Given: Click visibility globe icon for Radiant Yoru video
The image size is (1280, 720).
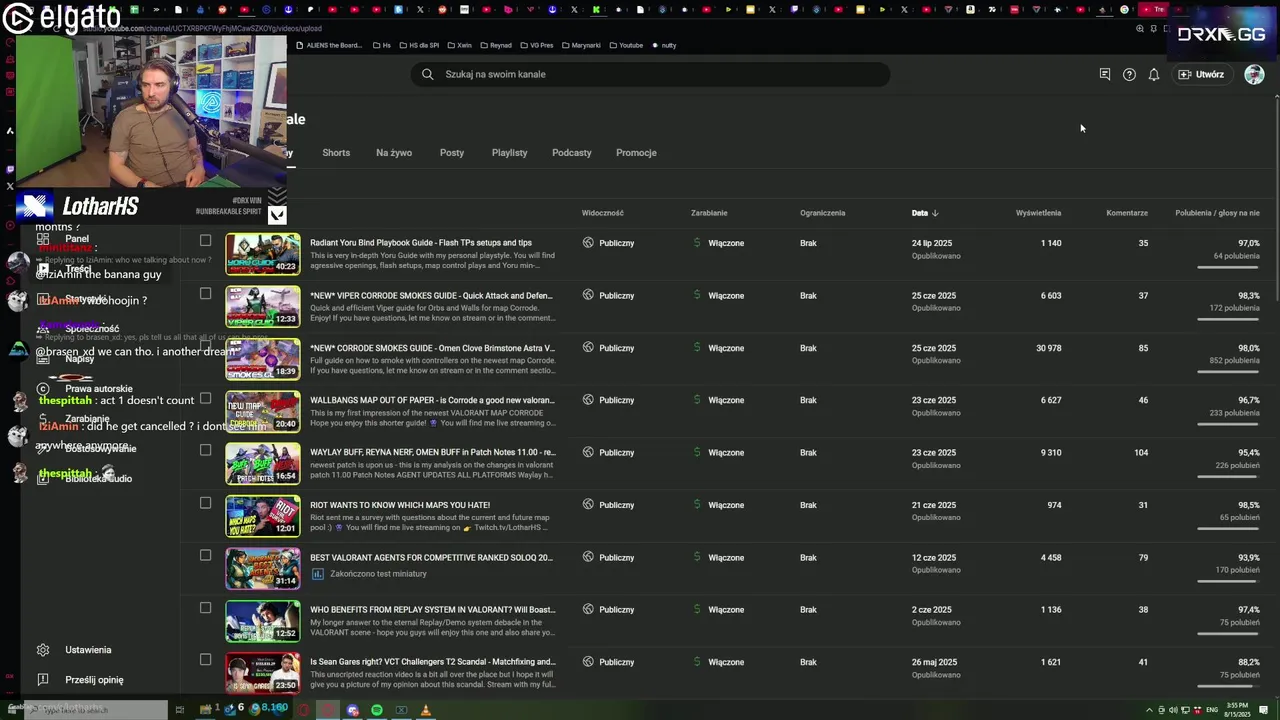Looking at the screenshot, I should [x=588, y=243].
